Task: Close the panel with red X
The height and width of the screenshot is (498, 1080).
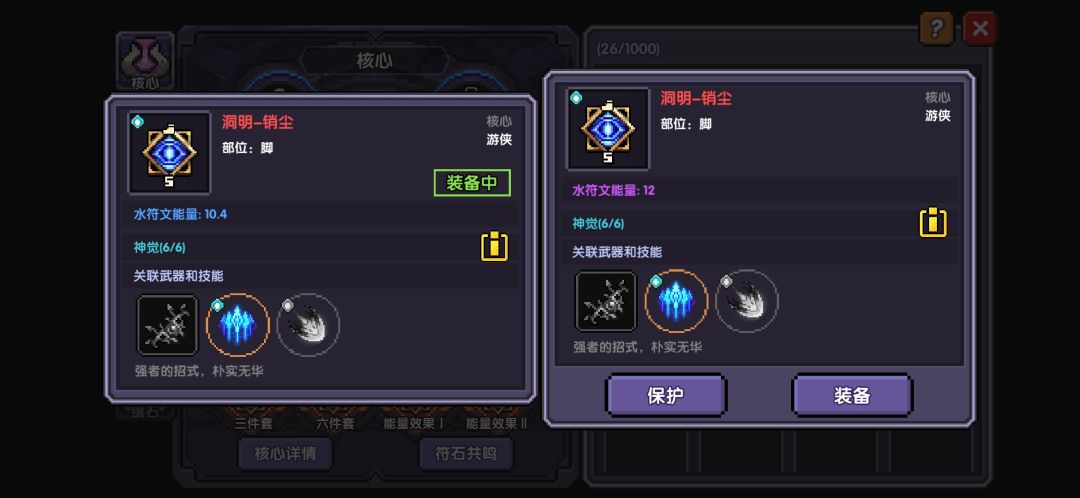Action: 979,29
